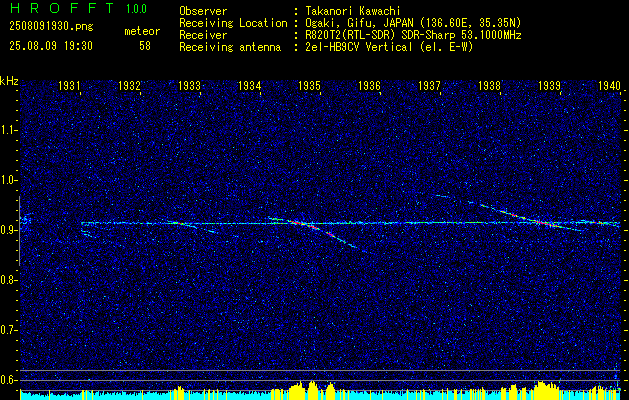
Task: Click the kHz axis unit label
Action: tap(9, 81)
